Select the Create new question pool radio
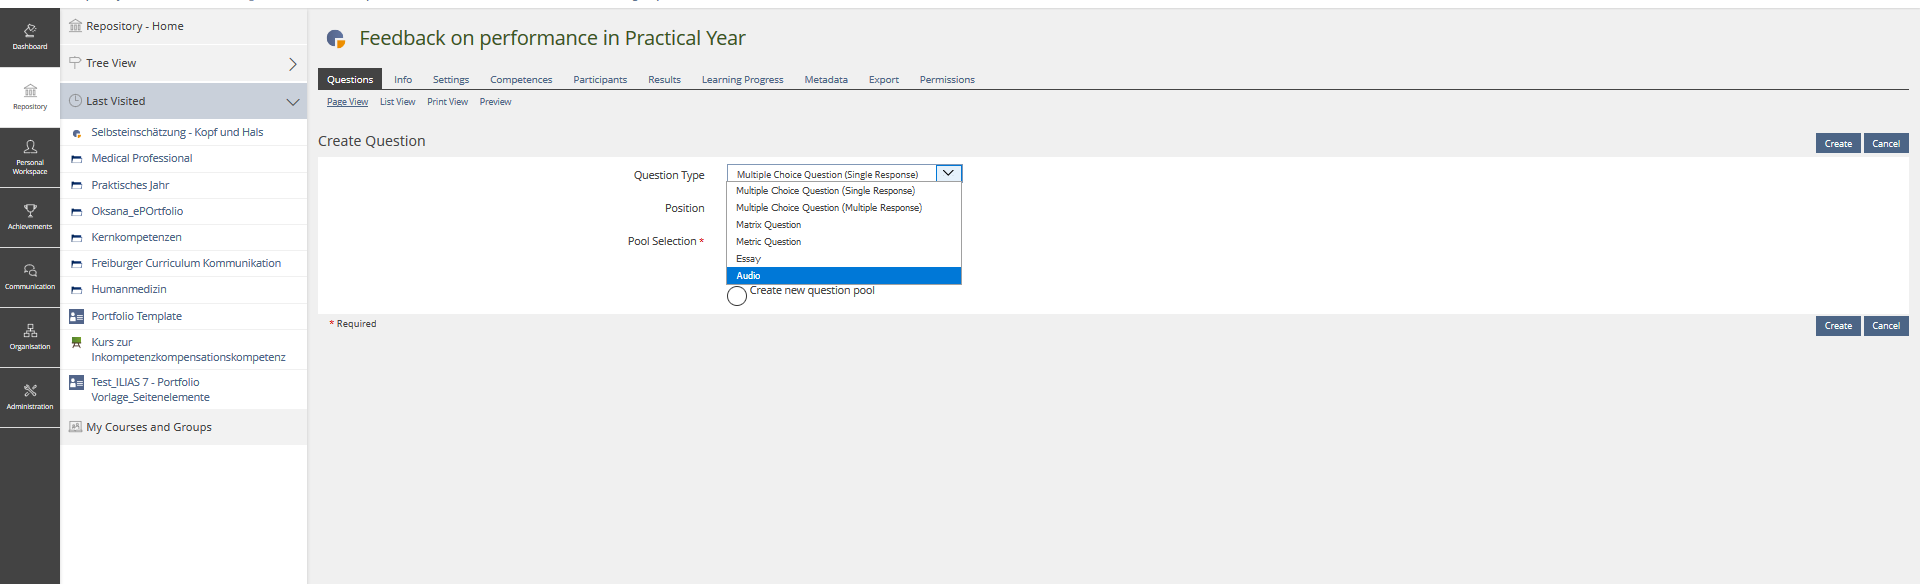 point(737,296)
